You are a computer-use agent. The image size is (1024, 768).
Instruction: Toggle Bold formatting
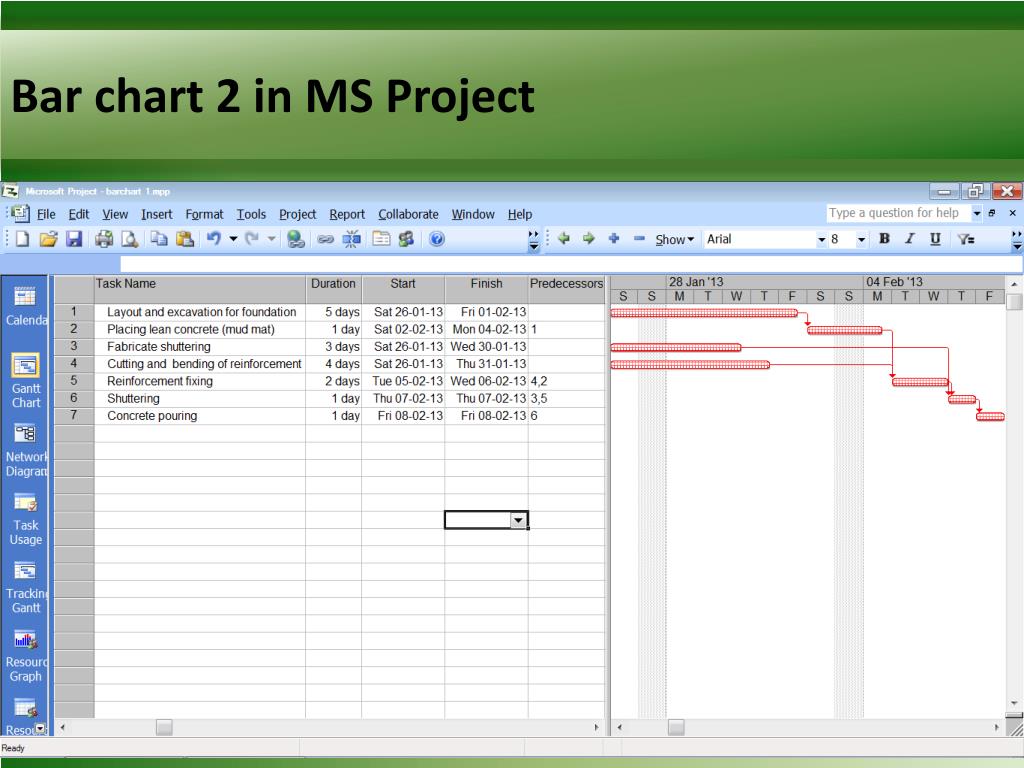pos(884,239)
